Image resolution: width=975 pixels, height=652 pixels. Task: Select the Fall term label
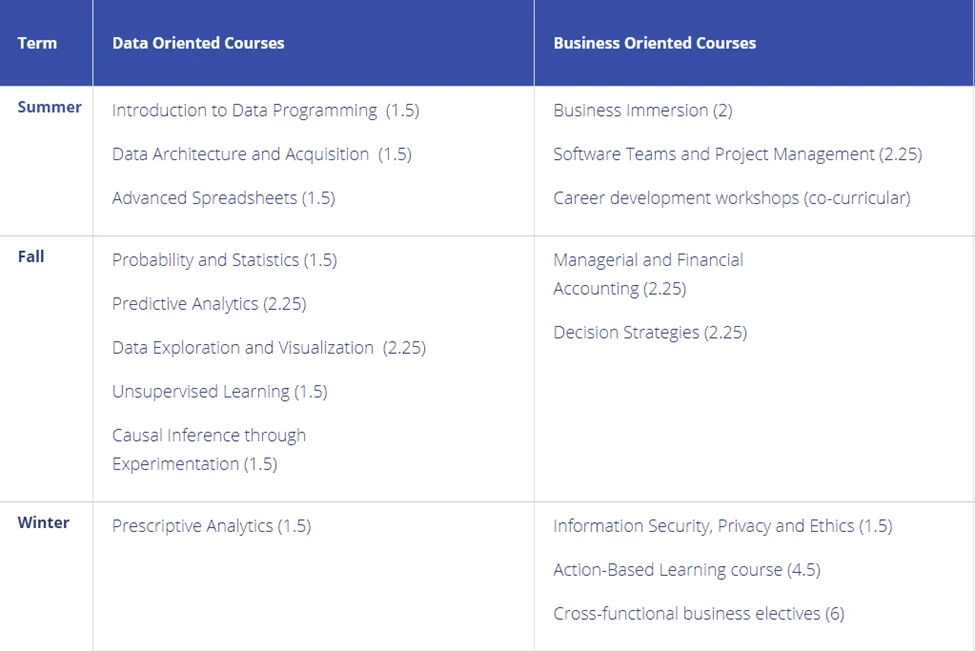(31, 256)
